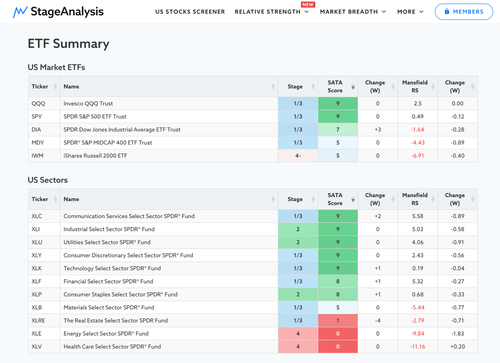Select the DIA ticker cell
This screenshot has width=500, height=363.
(x=44, y=130)
